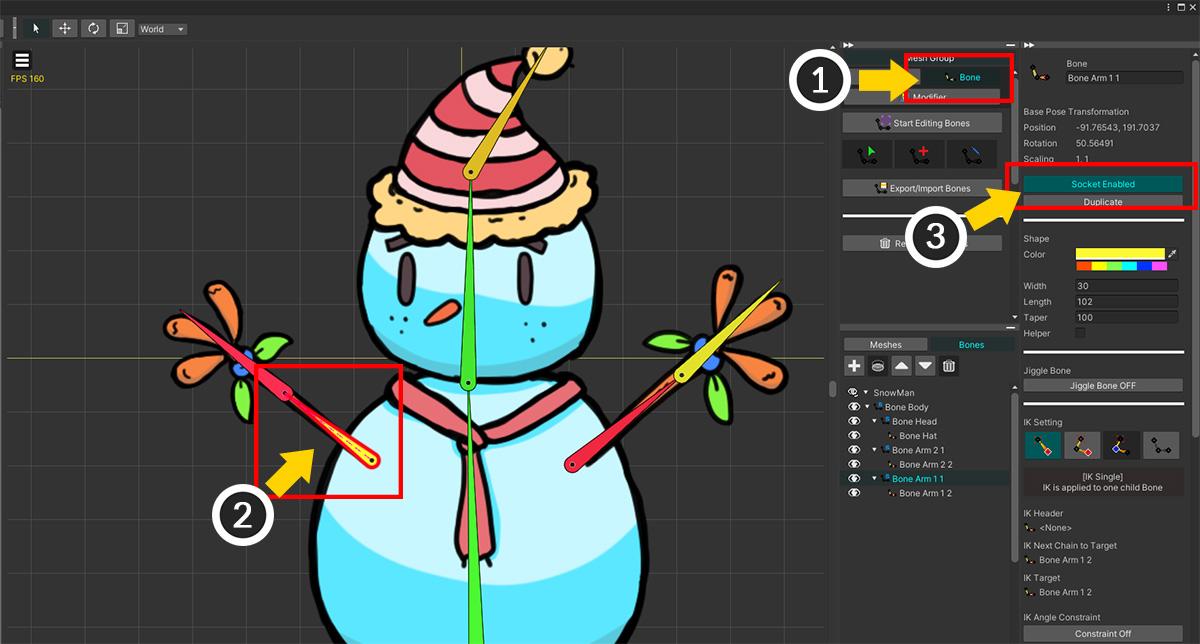Click the bone name field 'Bone Arm 1 1'
Viewport: 1200px width, 644px height.
pyautogui.click(x=1124, y=77)
